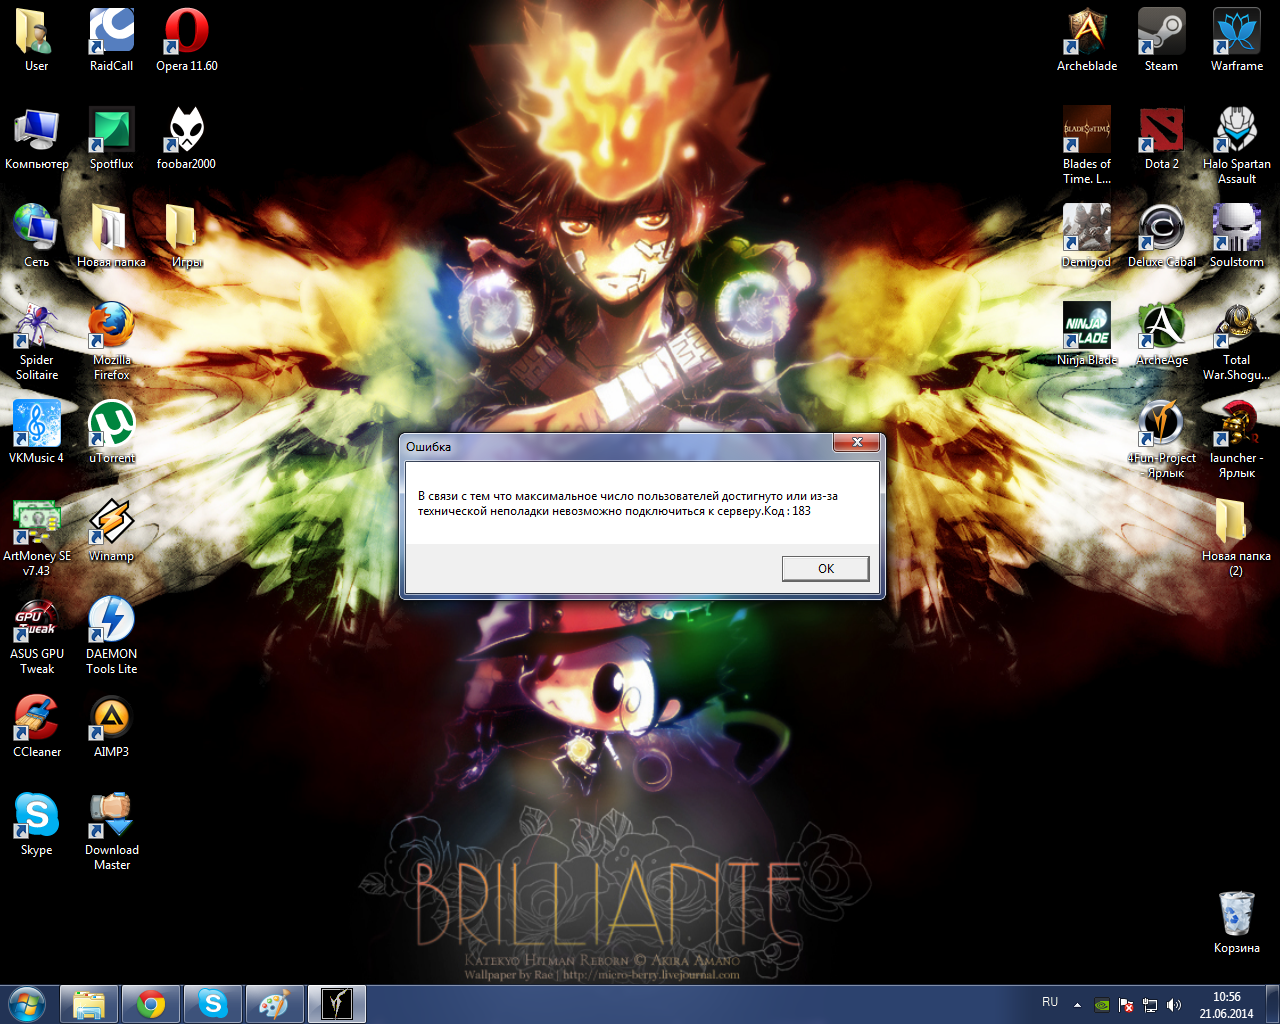This screenshot has height=1024, width=1280.
Task: Open Mozilla Firefox shortcut
Action: [111, 342]
